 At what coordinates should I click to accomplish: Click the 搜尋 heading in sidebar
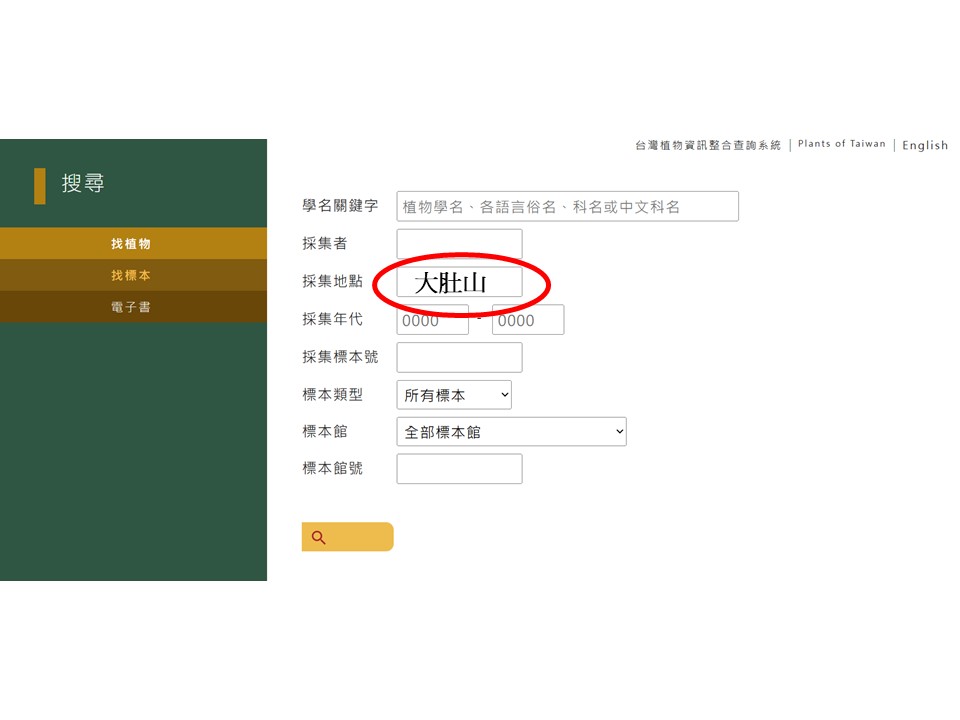coord(83,184)
